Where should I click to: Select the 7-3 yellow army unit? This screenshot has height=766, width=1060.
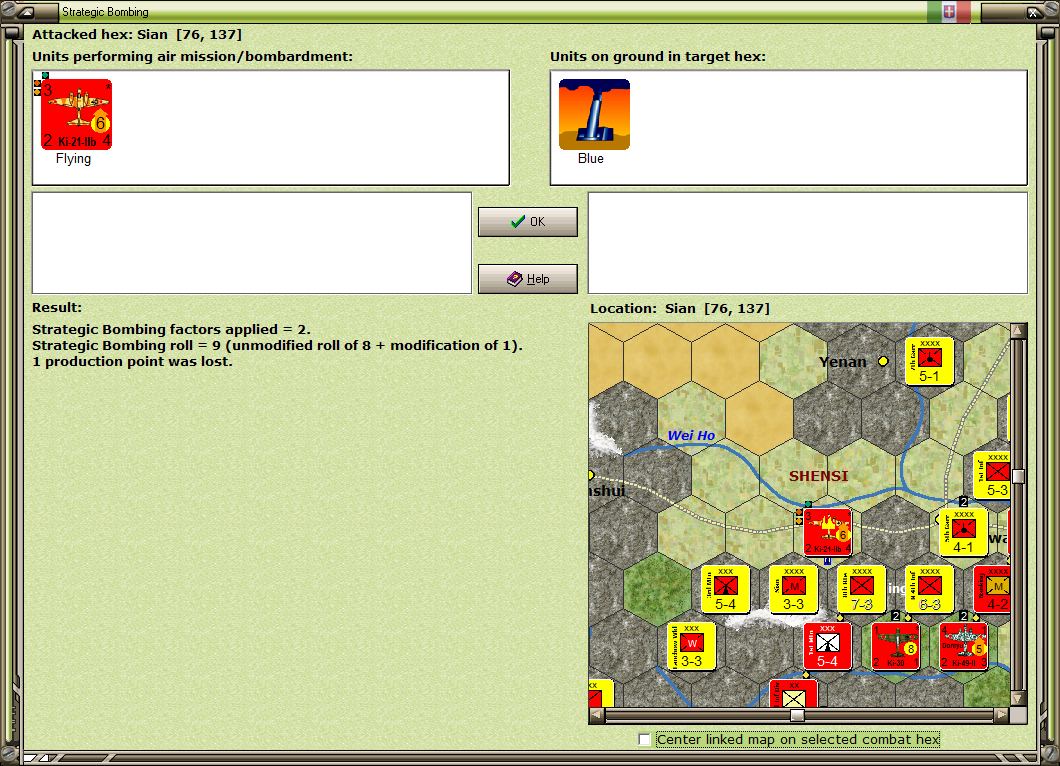[861, 590]
